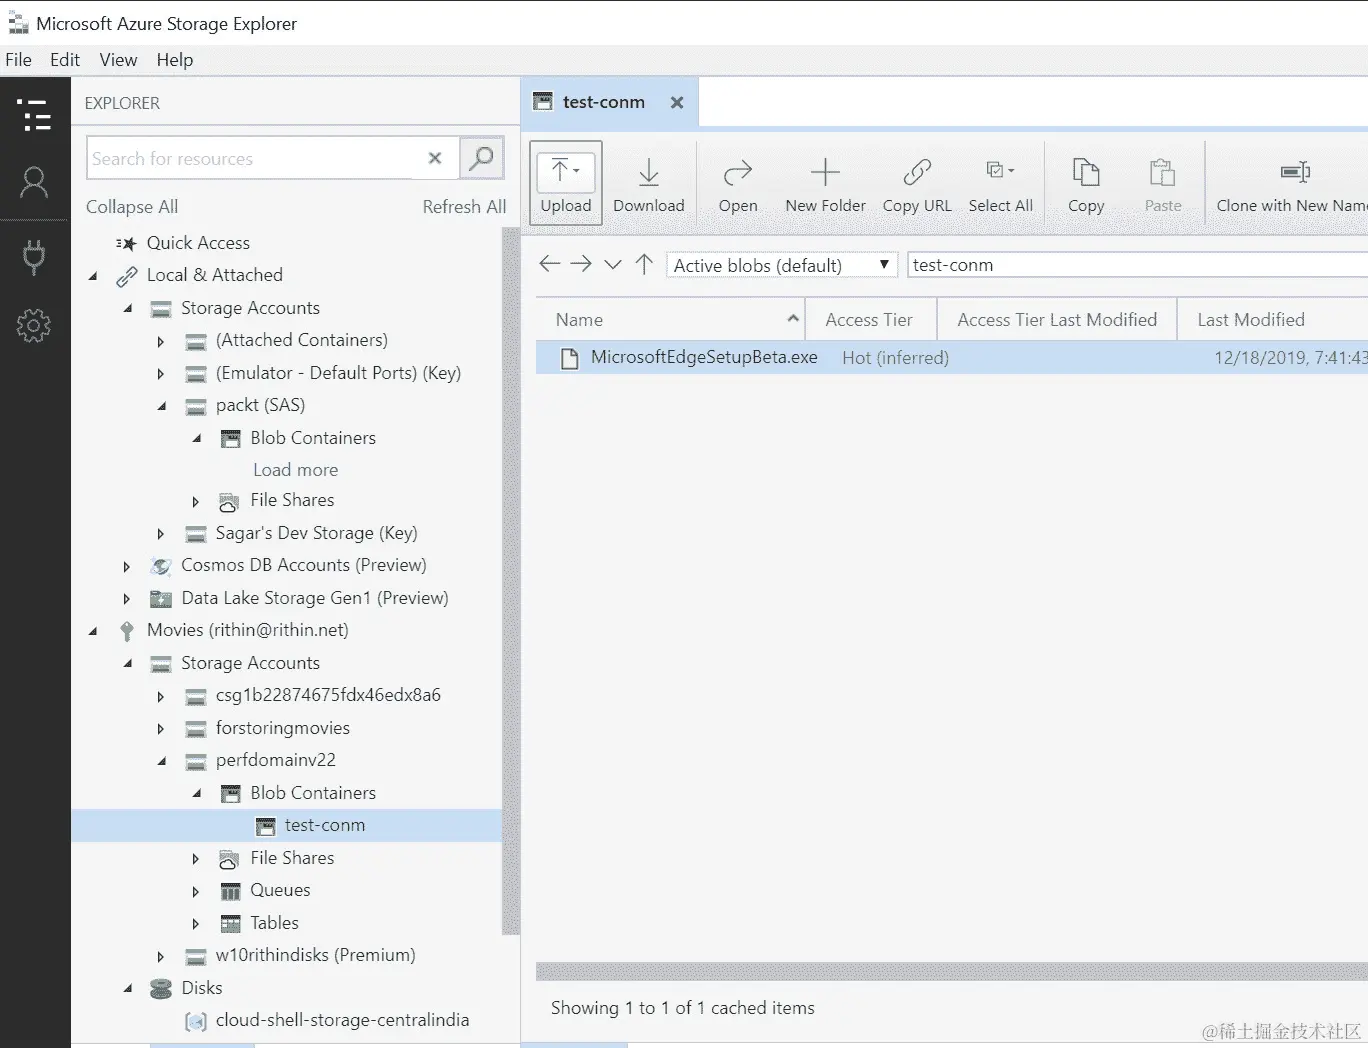Go up one level with up arrow
This screenshot has height=1048, width=1368.
tap(644, 264)
